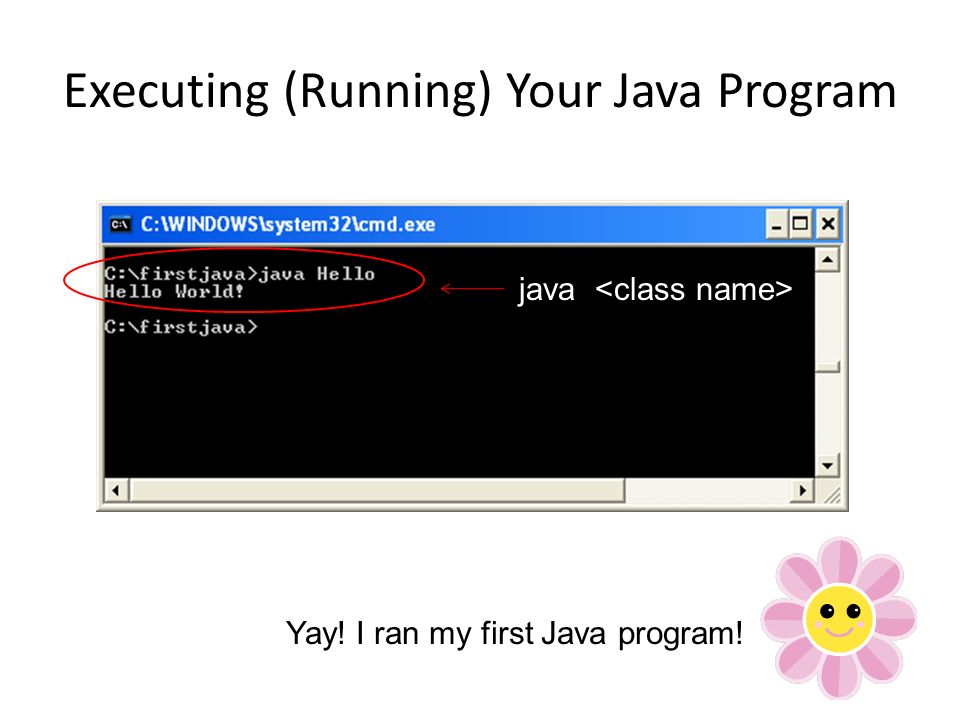
Task: Click the 'Hello World!' output line
Action: tap(174, 291)
